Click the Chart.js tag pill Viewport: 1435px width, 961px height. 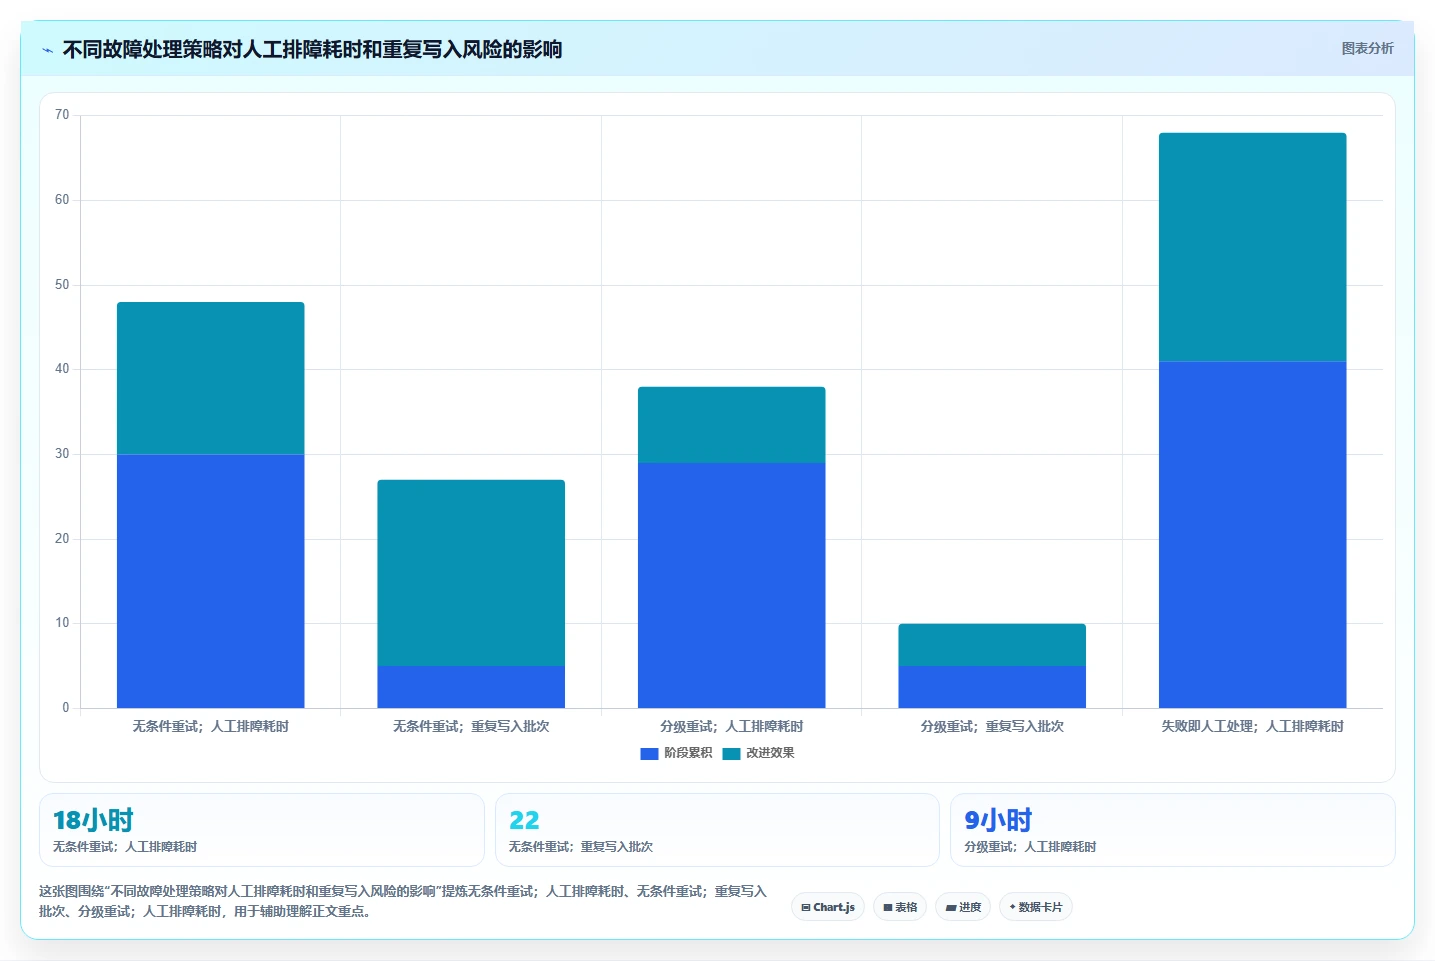[x=828, y=907]
